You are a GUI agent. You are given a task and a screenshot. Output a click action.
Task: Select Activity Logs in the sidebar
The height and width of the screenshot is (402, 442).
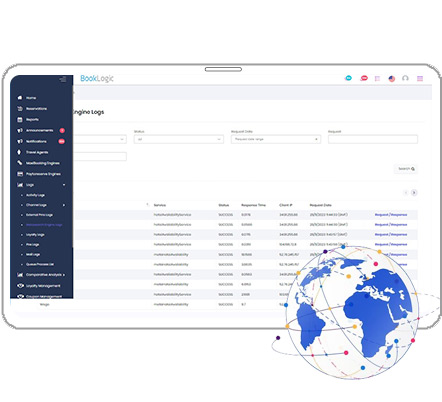point(35,195)
